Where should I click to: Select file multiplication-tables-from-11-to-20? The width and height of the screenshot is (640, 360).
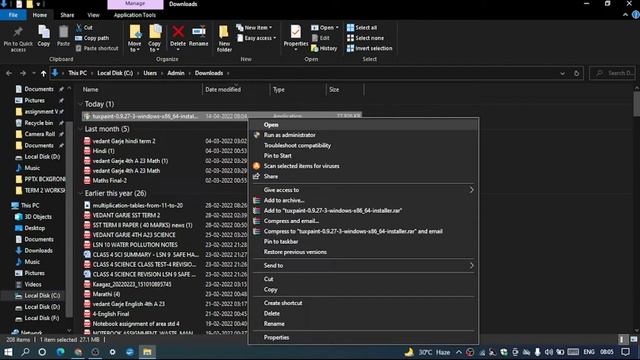click(138, 205)
